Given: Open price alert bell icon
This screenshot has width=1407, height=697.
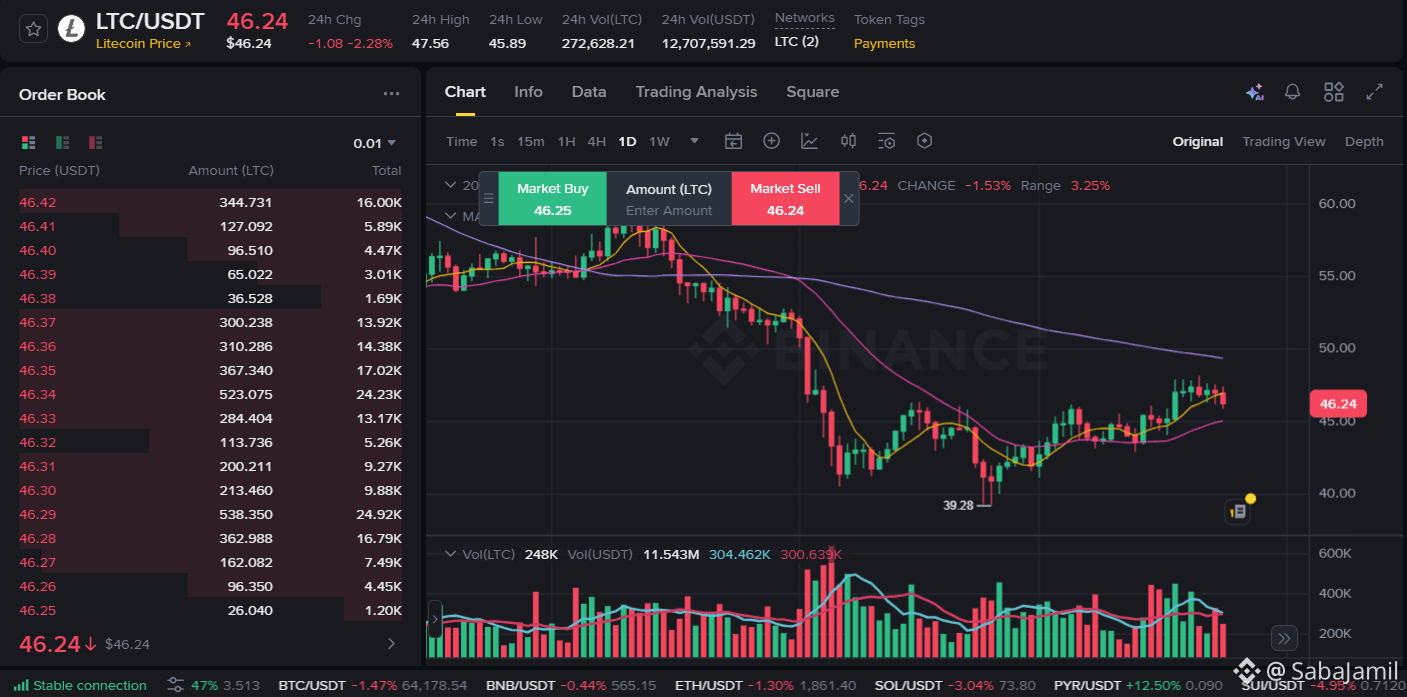Looking at the screenshot, I should (x=1292, y=92).
